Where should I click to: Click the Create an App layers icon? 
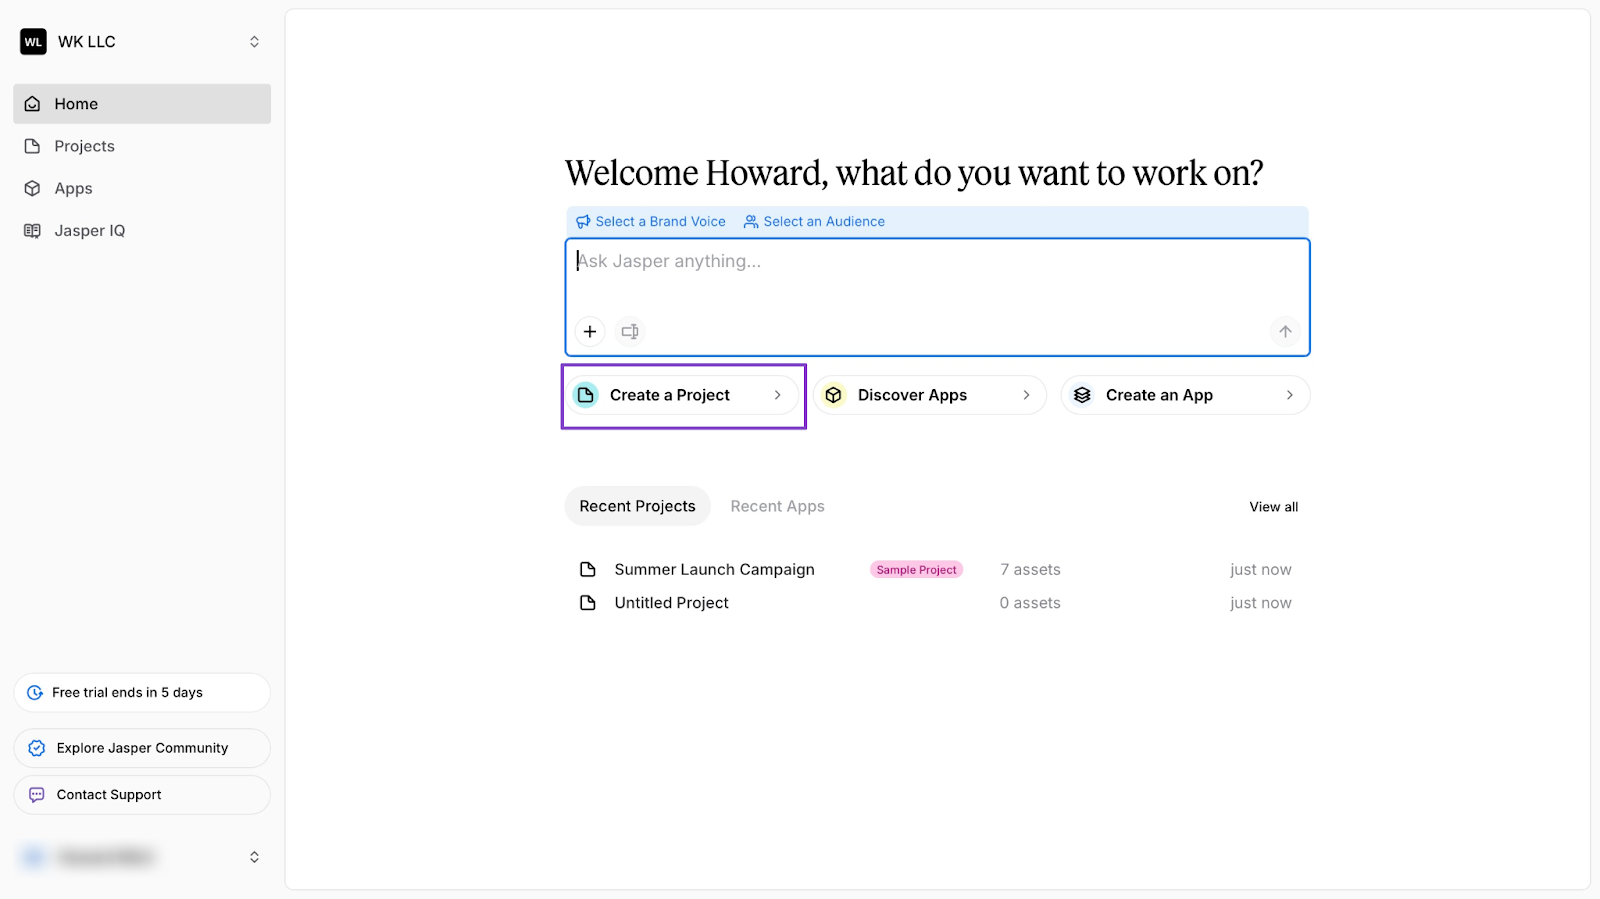pyautogui.click(x=1082, y=396)
